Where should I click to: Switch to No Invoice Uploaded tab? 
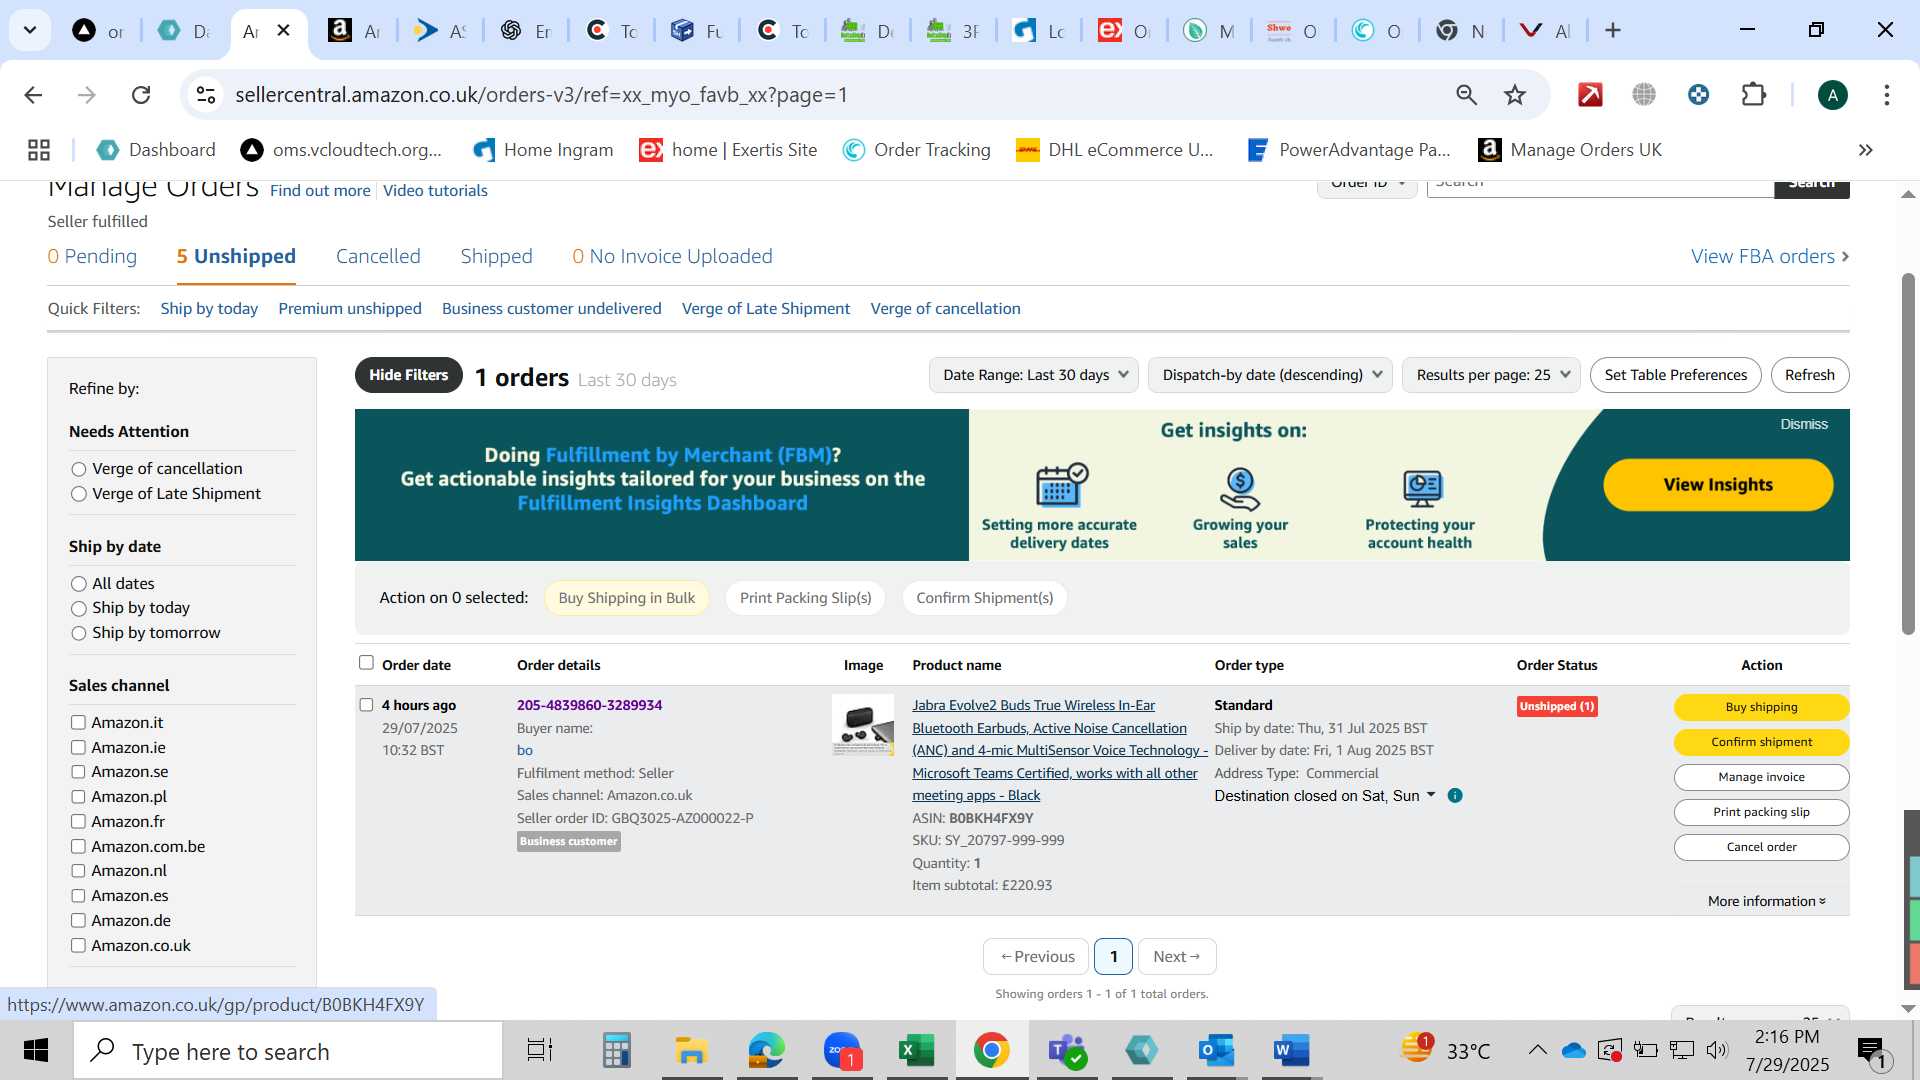coord(672,256)
